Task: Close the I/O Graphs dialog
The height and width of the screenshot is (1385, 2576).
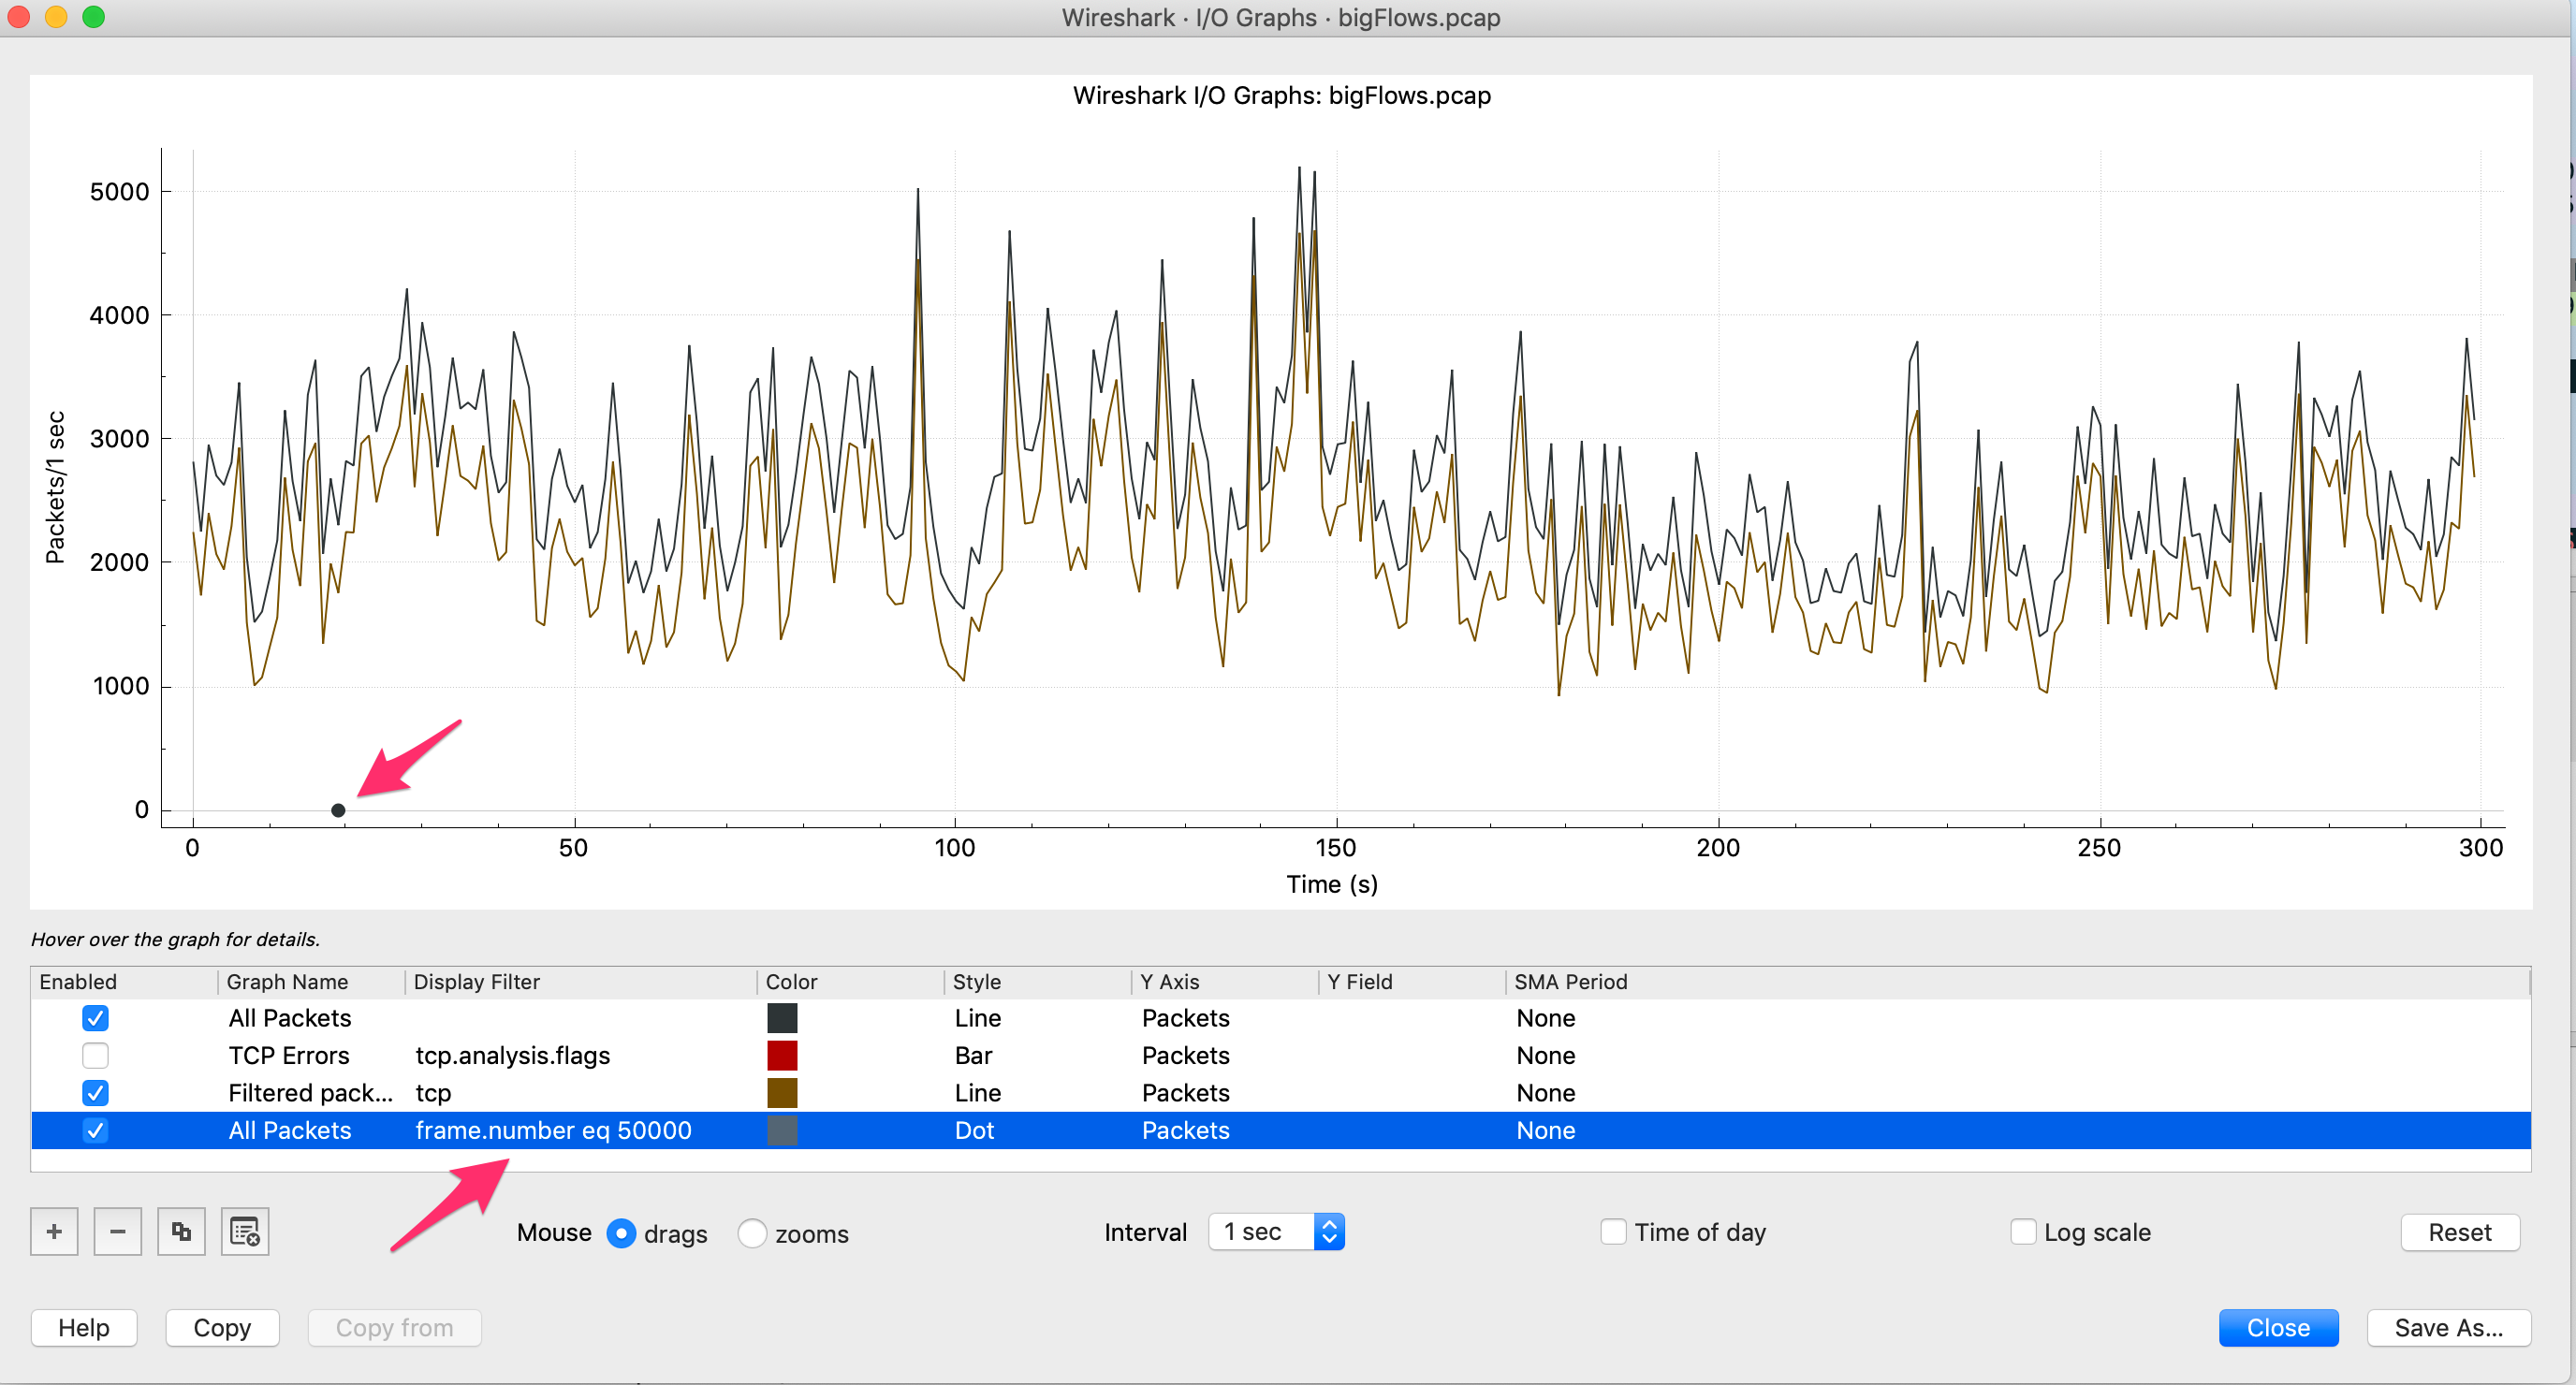Action: 2278,1327
